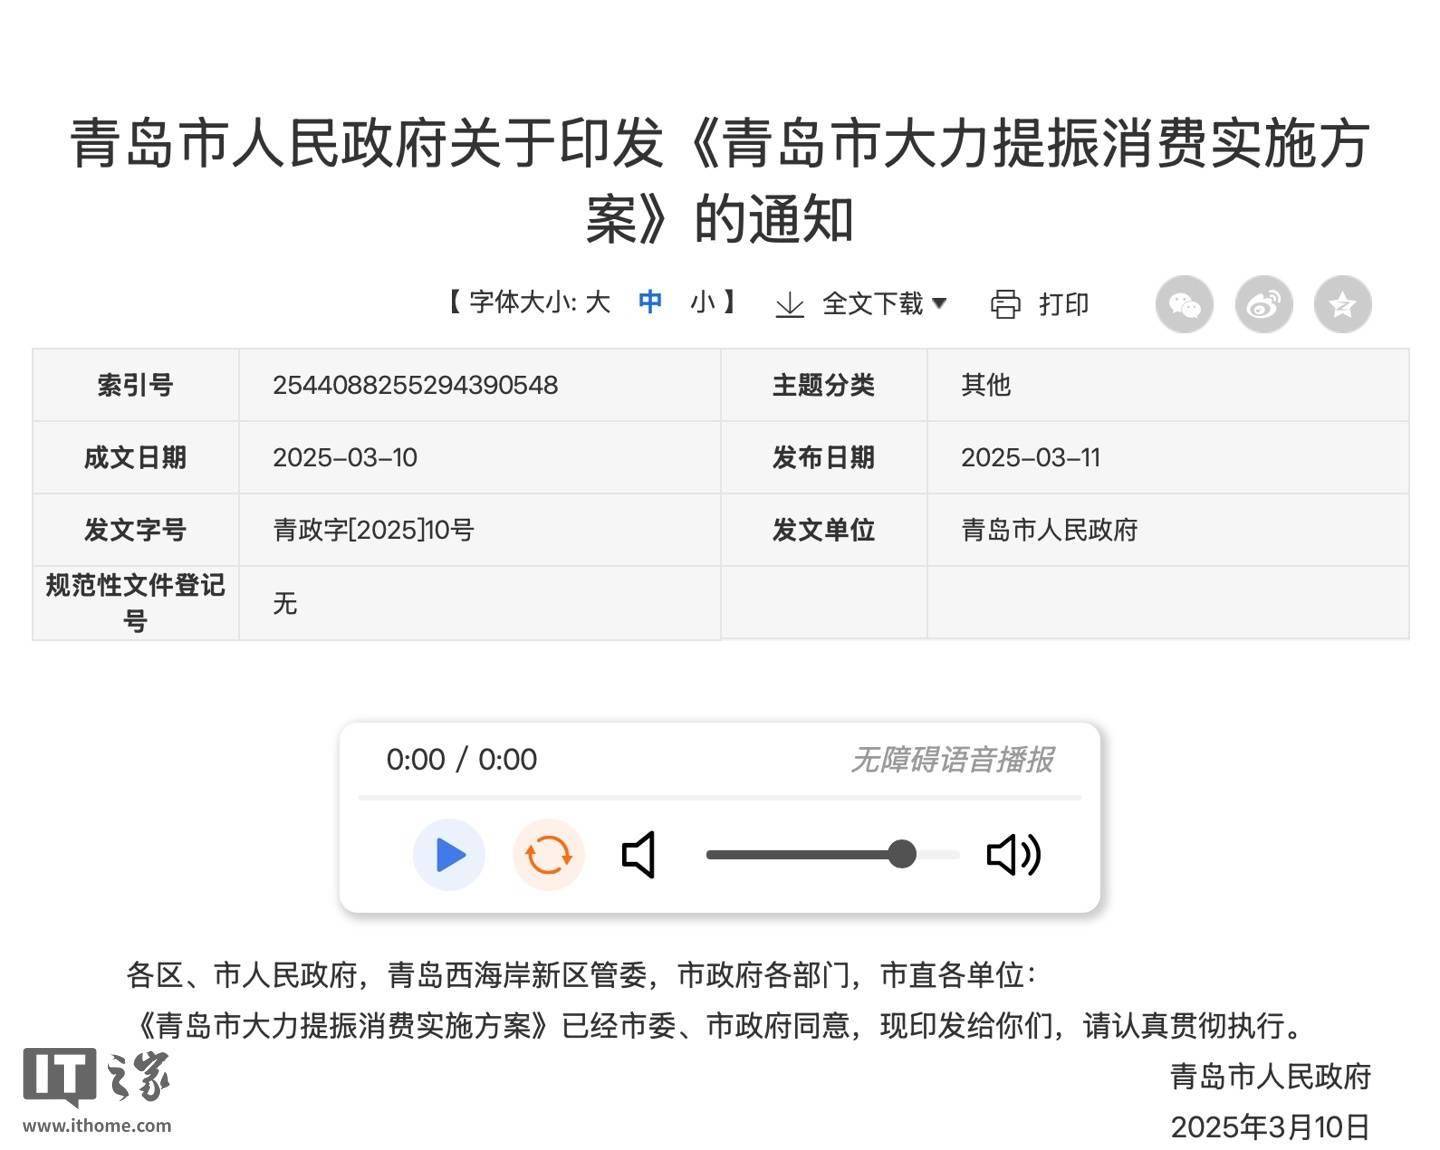This screenshot has height=1150, width=1440.
Task: Click 青岛市人民政府 in the 发文单位 row
Action: [x=1049, y=529]
